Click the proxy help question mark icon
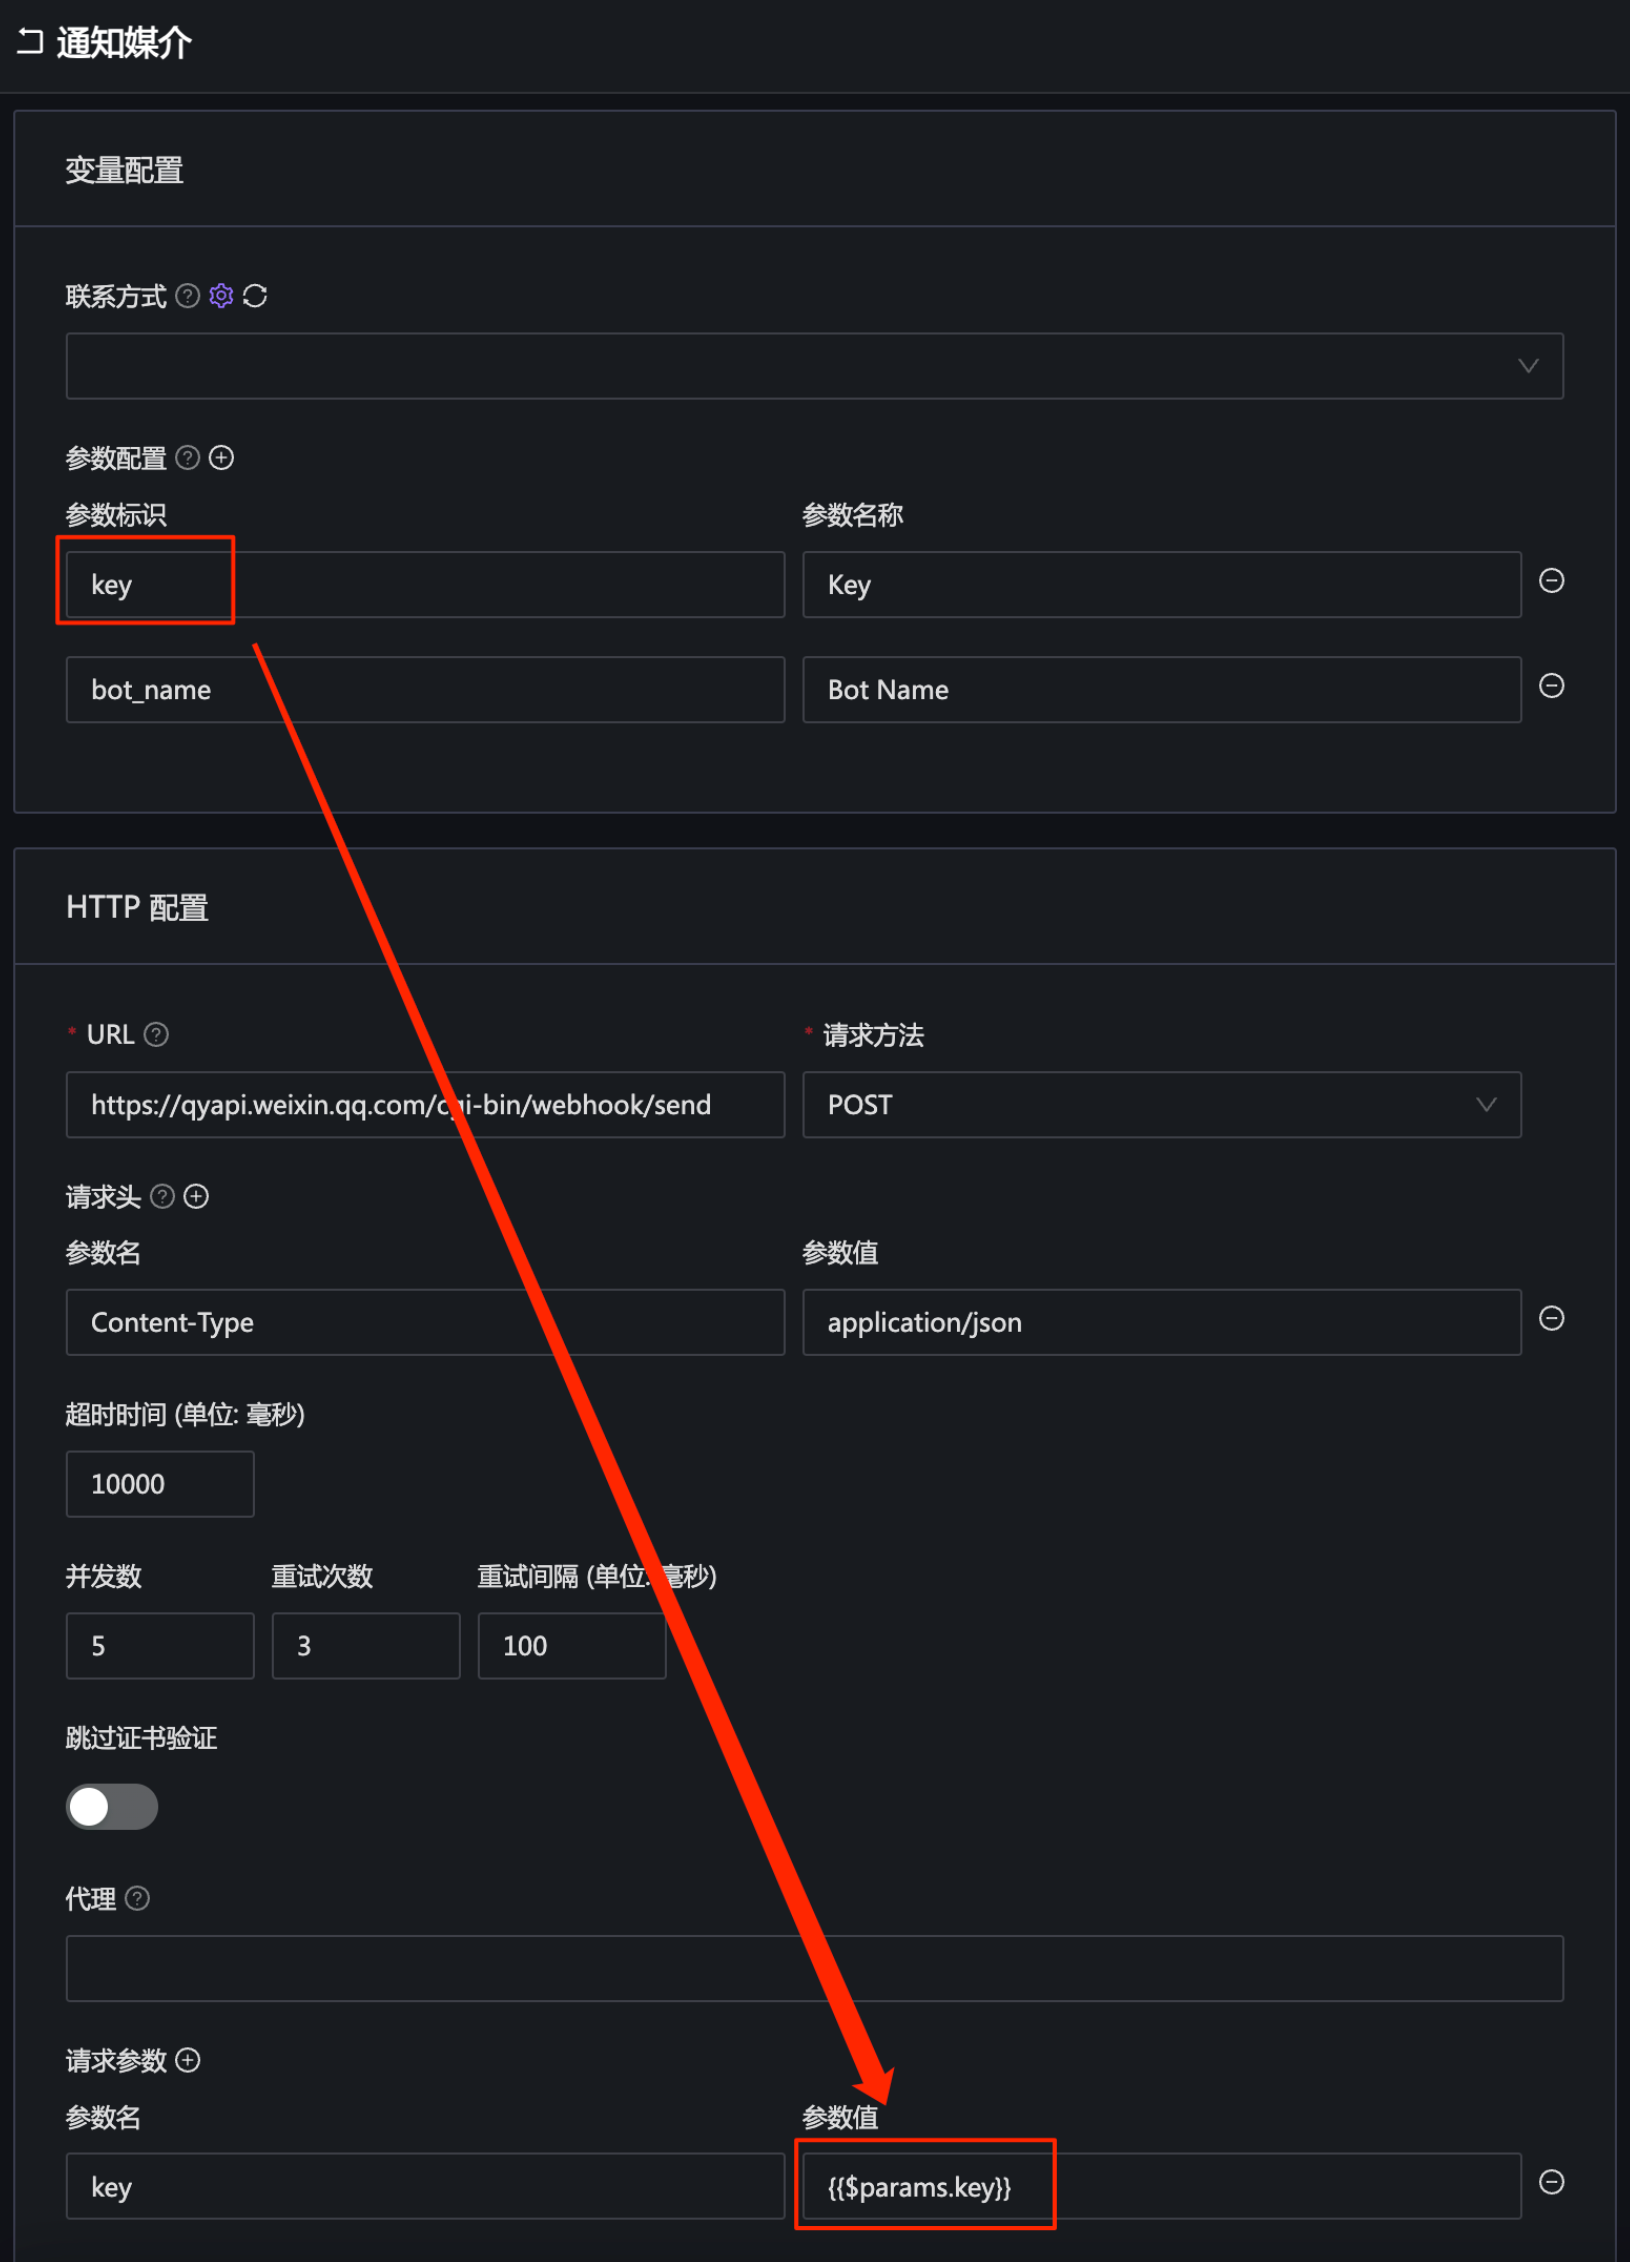Image resolution: width=1630 pixels, height=2262 pixels. 138,1898
